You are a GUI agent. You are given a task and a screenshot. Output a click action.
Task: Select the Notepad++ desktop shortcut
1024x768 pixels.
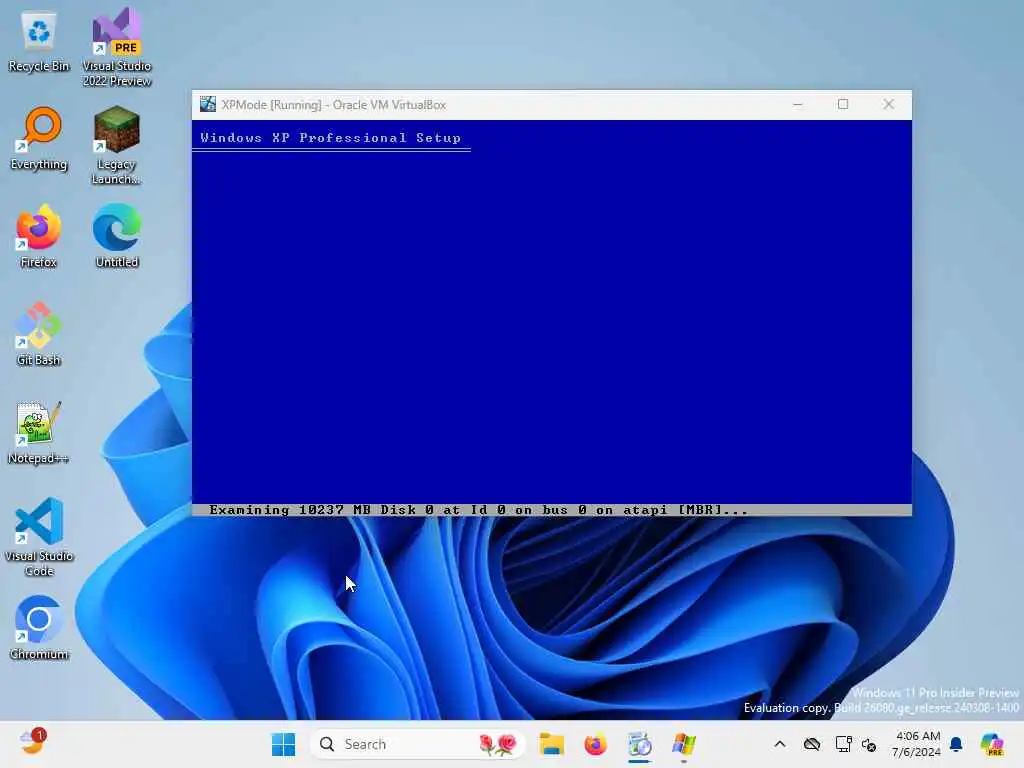point(39,432)
